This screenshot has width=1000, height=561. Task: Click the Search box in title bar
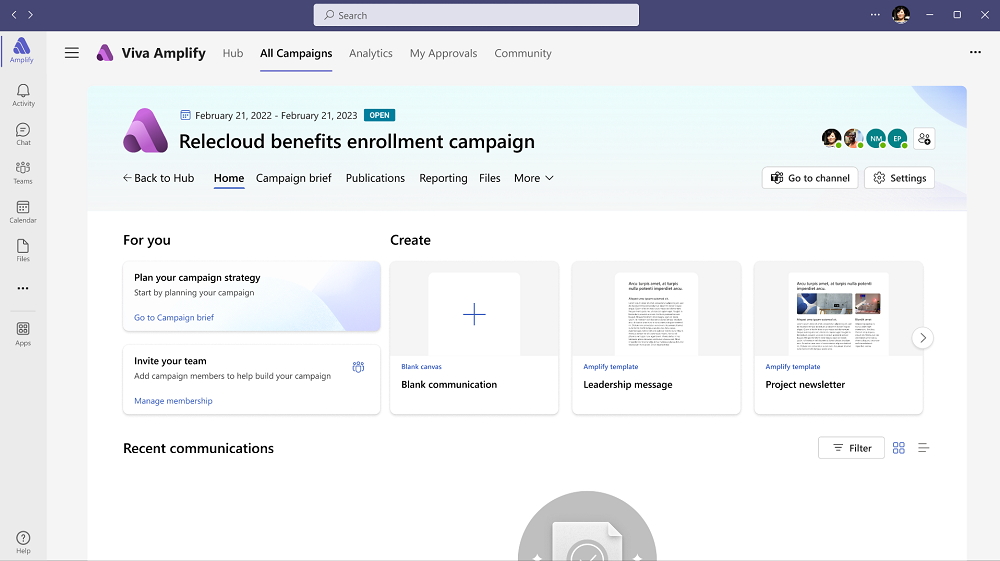click(476, 15)
